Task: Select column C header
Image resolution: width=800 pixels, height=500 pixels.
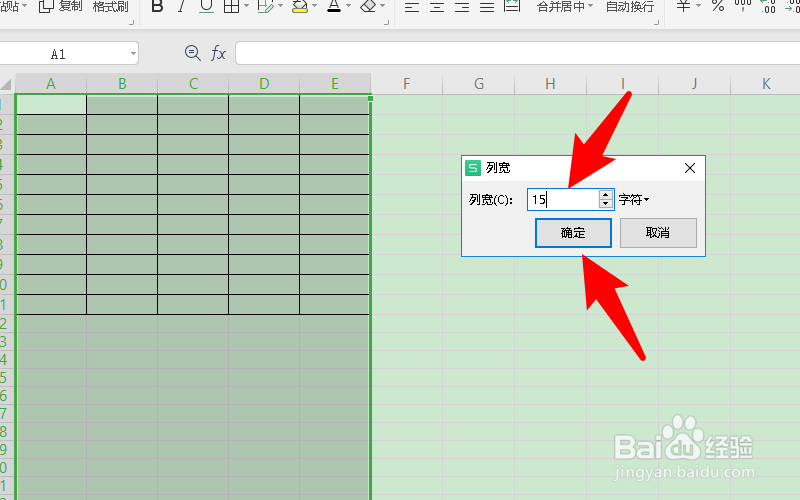Action: [x=193, y=84]
